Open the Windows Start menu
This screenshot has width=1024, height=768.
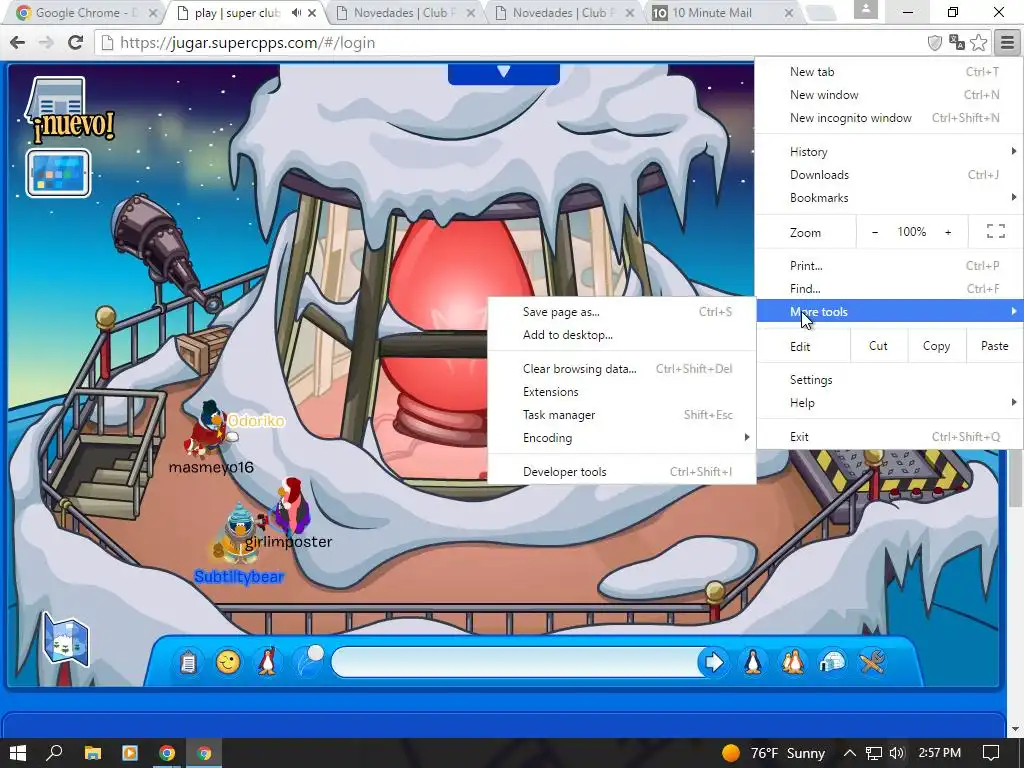pyautogui.click(x=18, y=753)
